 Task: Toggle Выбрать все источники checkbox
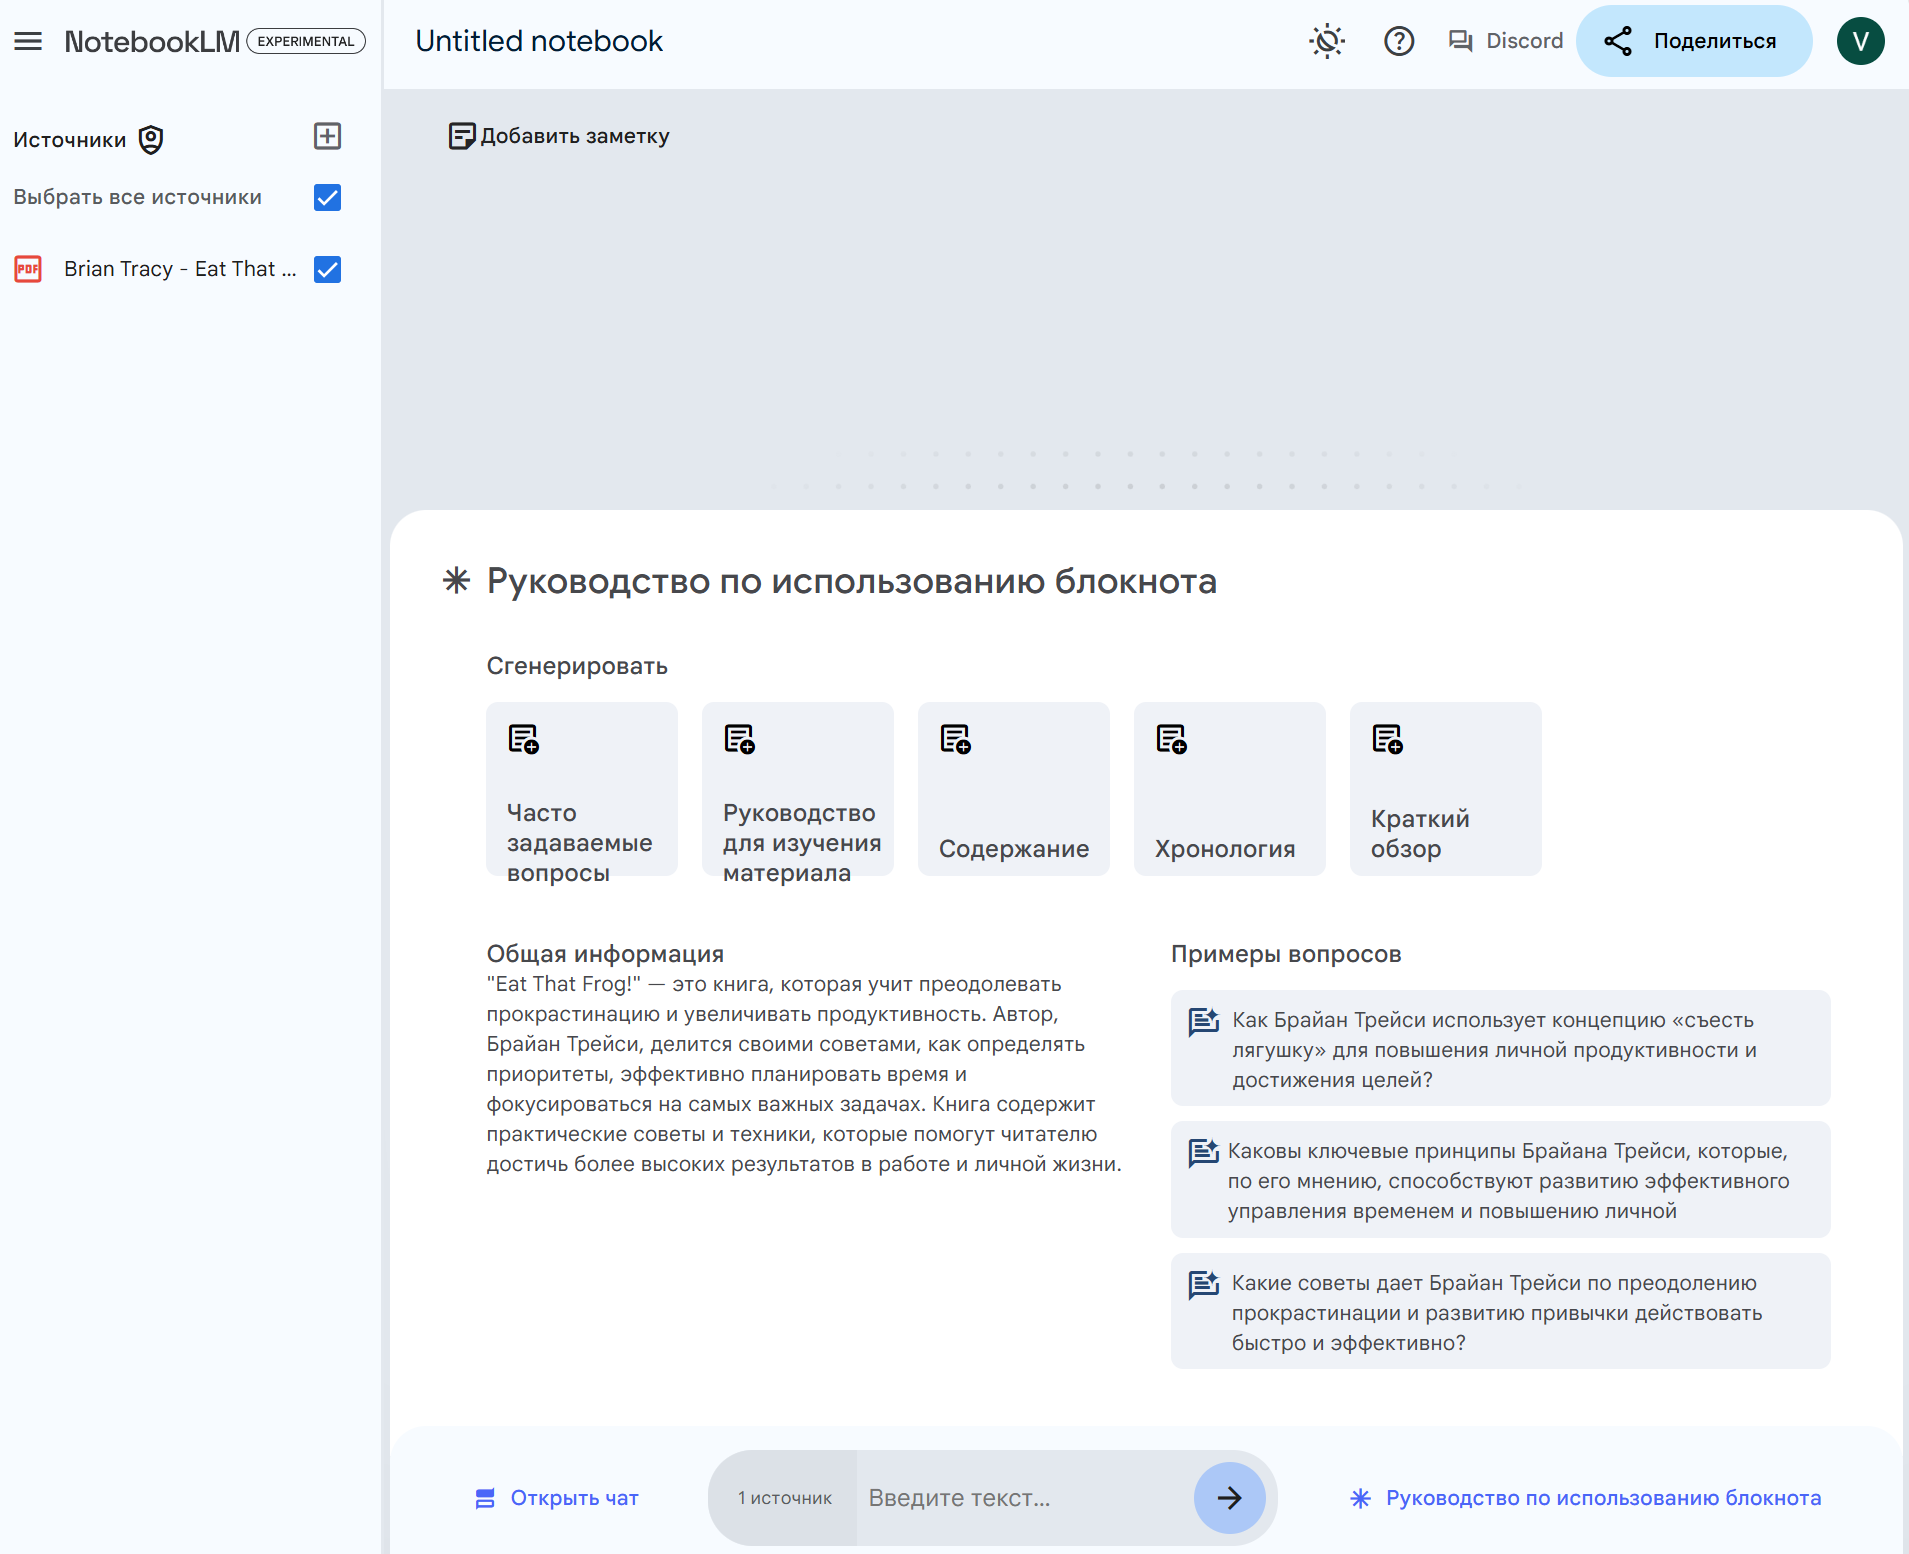tap(327, 197)
